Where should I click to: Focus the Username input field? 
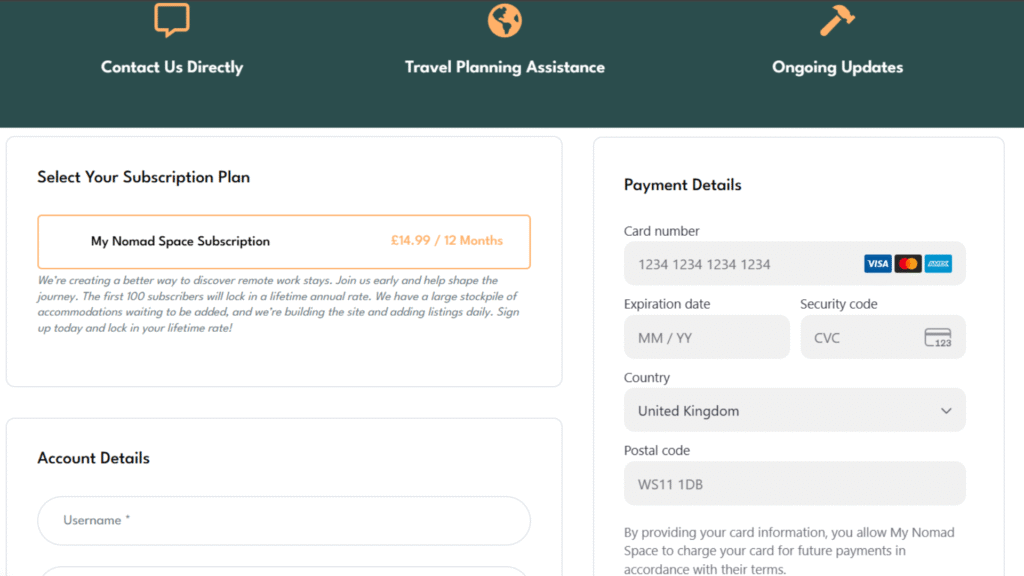click(284, 521)
